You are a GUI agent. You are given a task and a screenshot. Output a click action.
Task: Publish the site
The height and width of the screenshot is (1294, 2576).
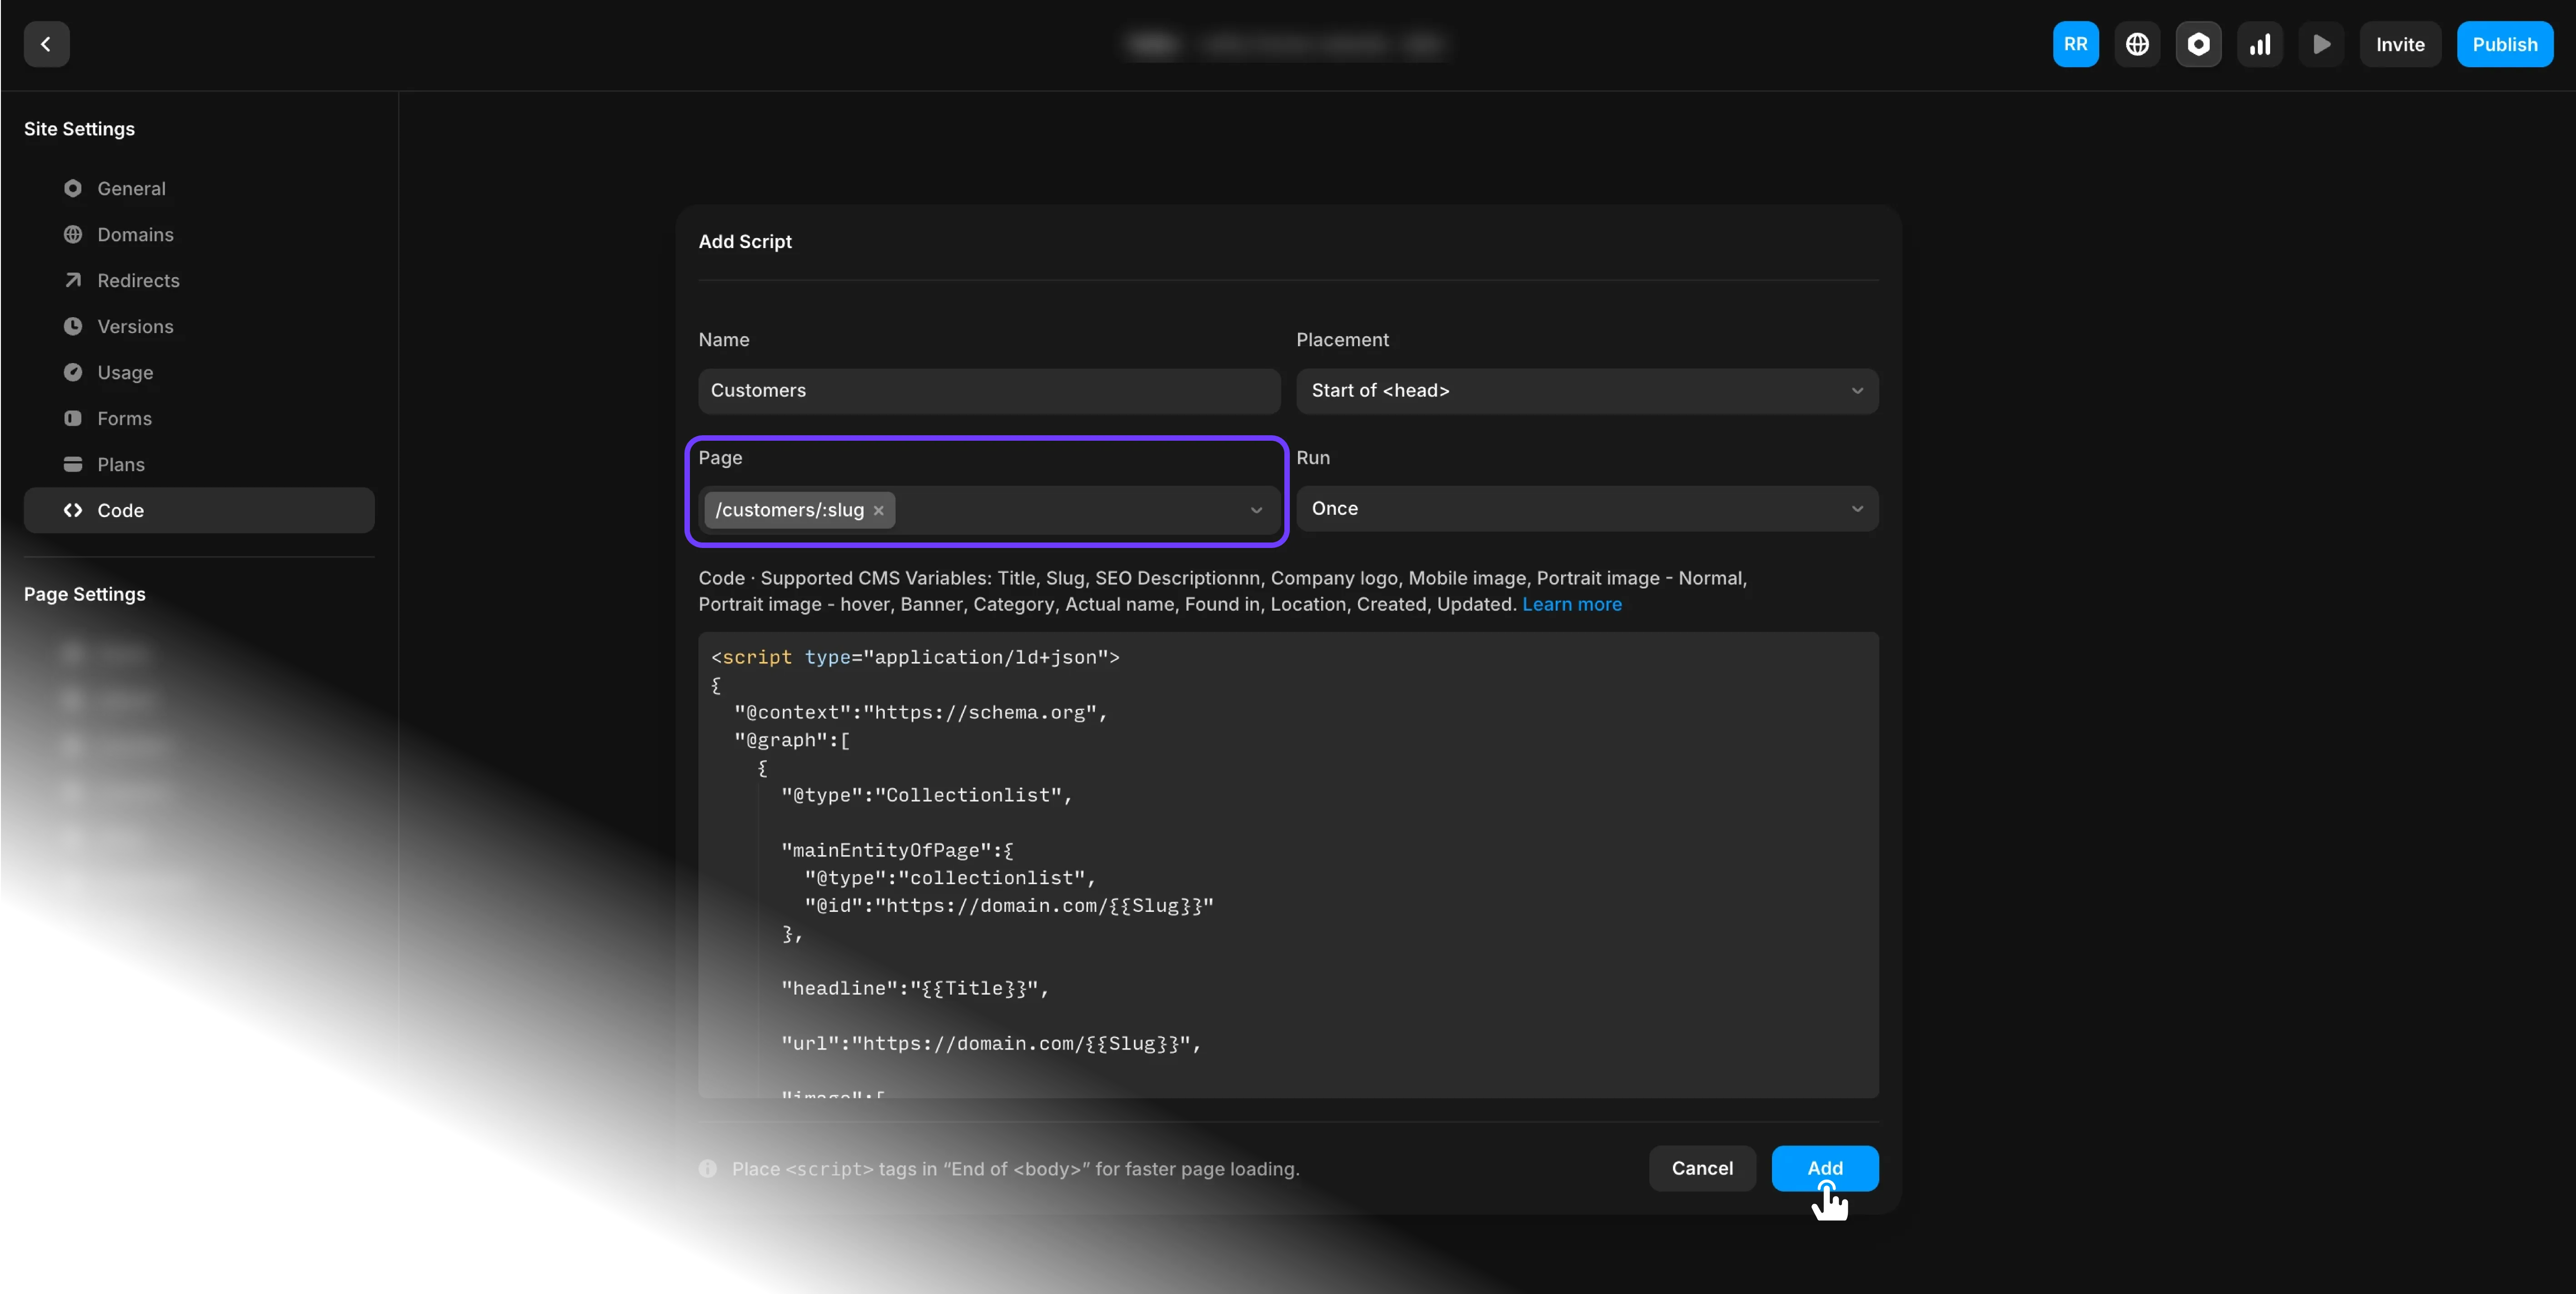[2504, 44]
